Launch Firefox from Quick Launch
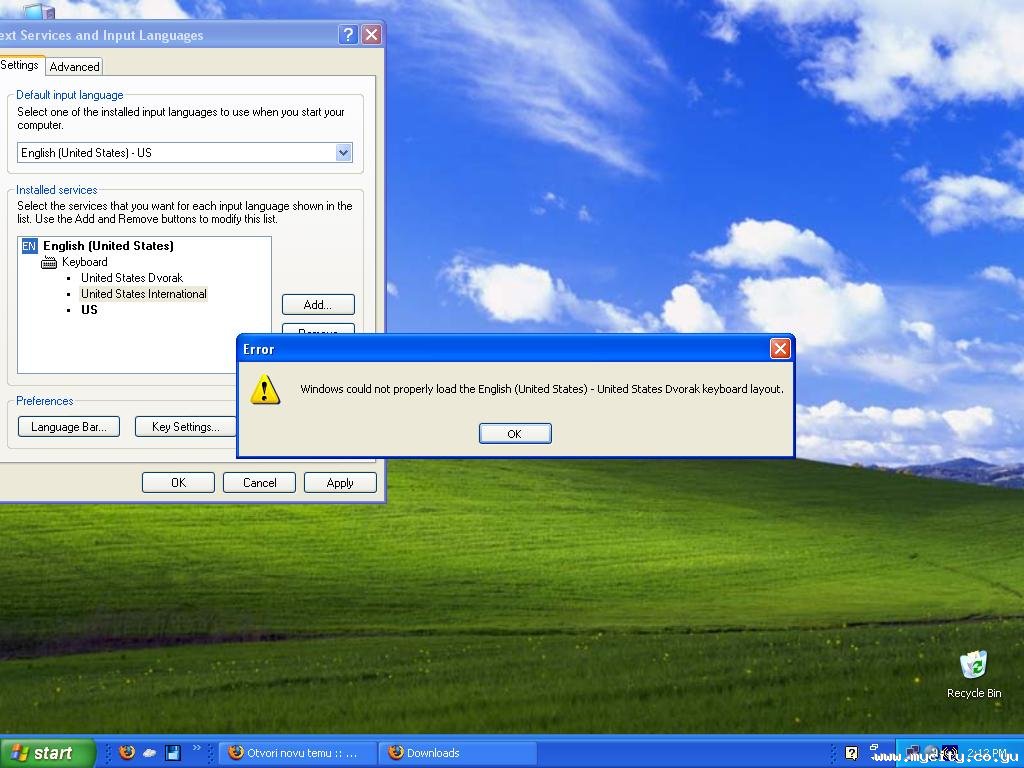This screenshot has height=768, width=1024. (x=127, y=752)
